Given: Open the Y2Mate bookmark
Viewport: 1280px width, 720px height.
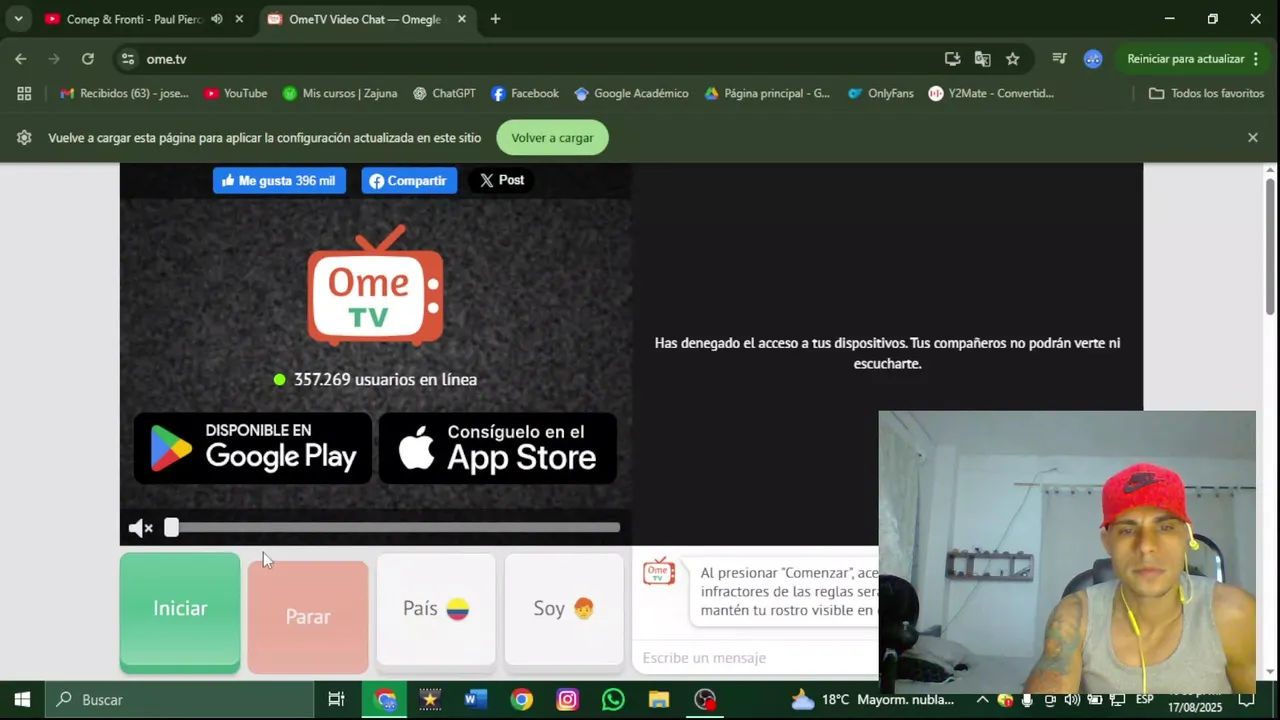Looking at the screenshot, I should (x=991, y=93).
